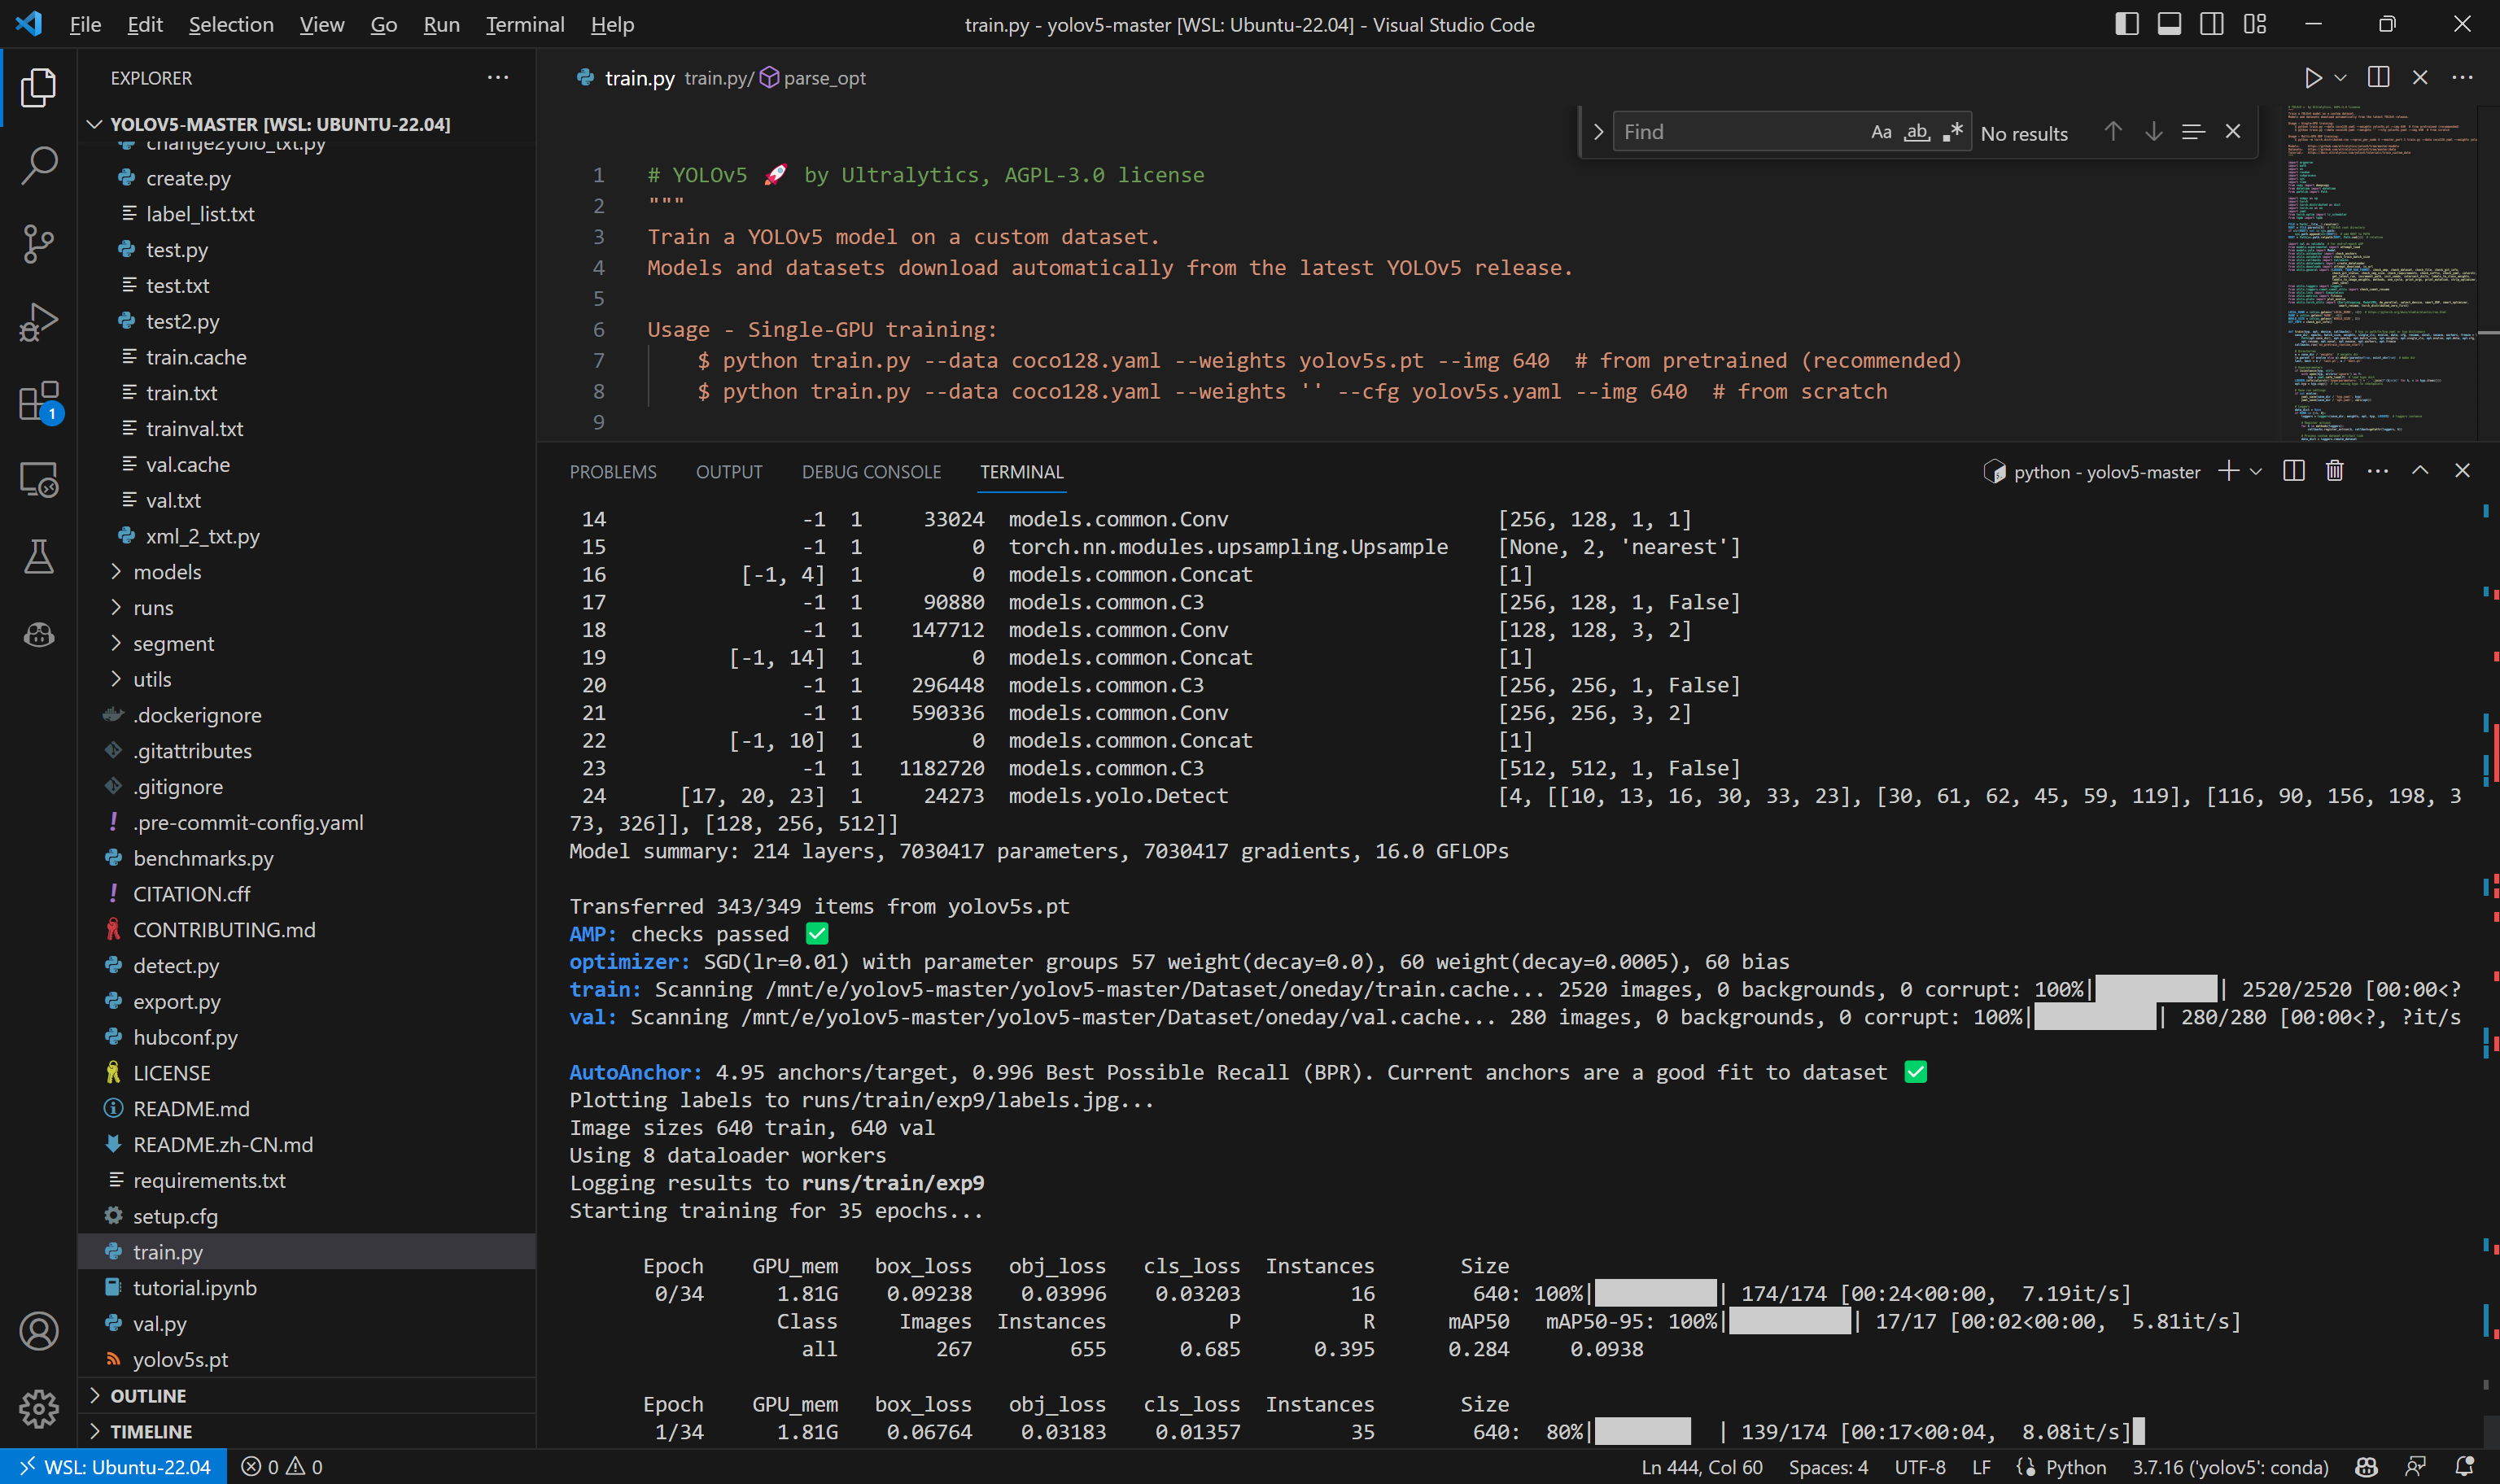Open the Source Control view
The height and width of the screenshot is (1484, 2500).
click(x=38, y=244)
